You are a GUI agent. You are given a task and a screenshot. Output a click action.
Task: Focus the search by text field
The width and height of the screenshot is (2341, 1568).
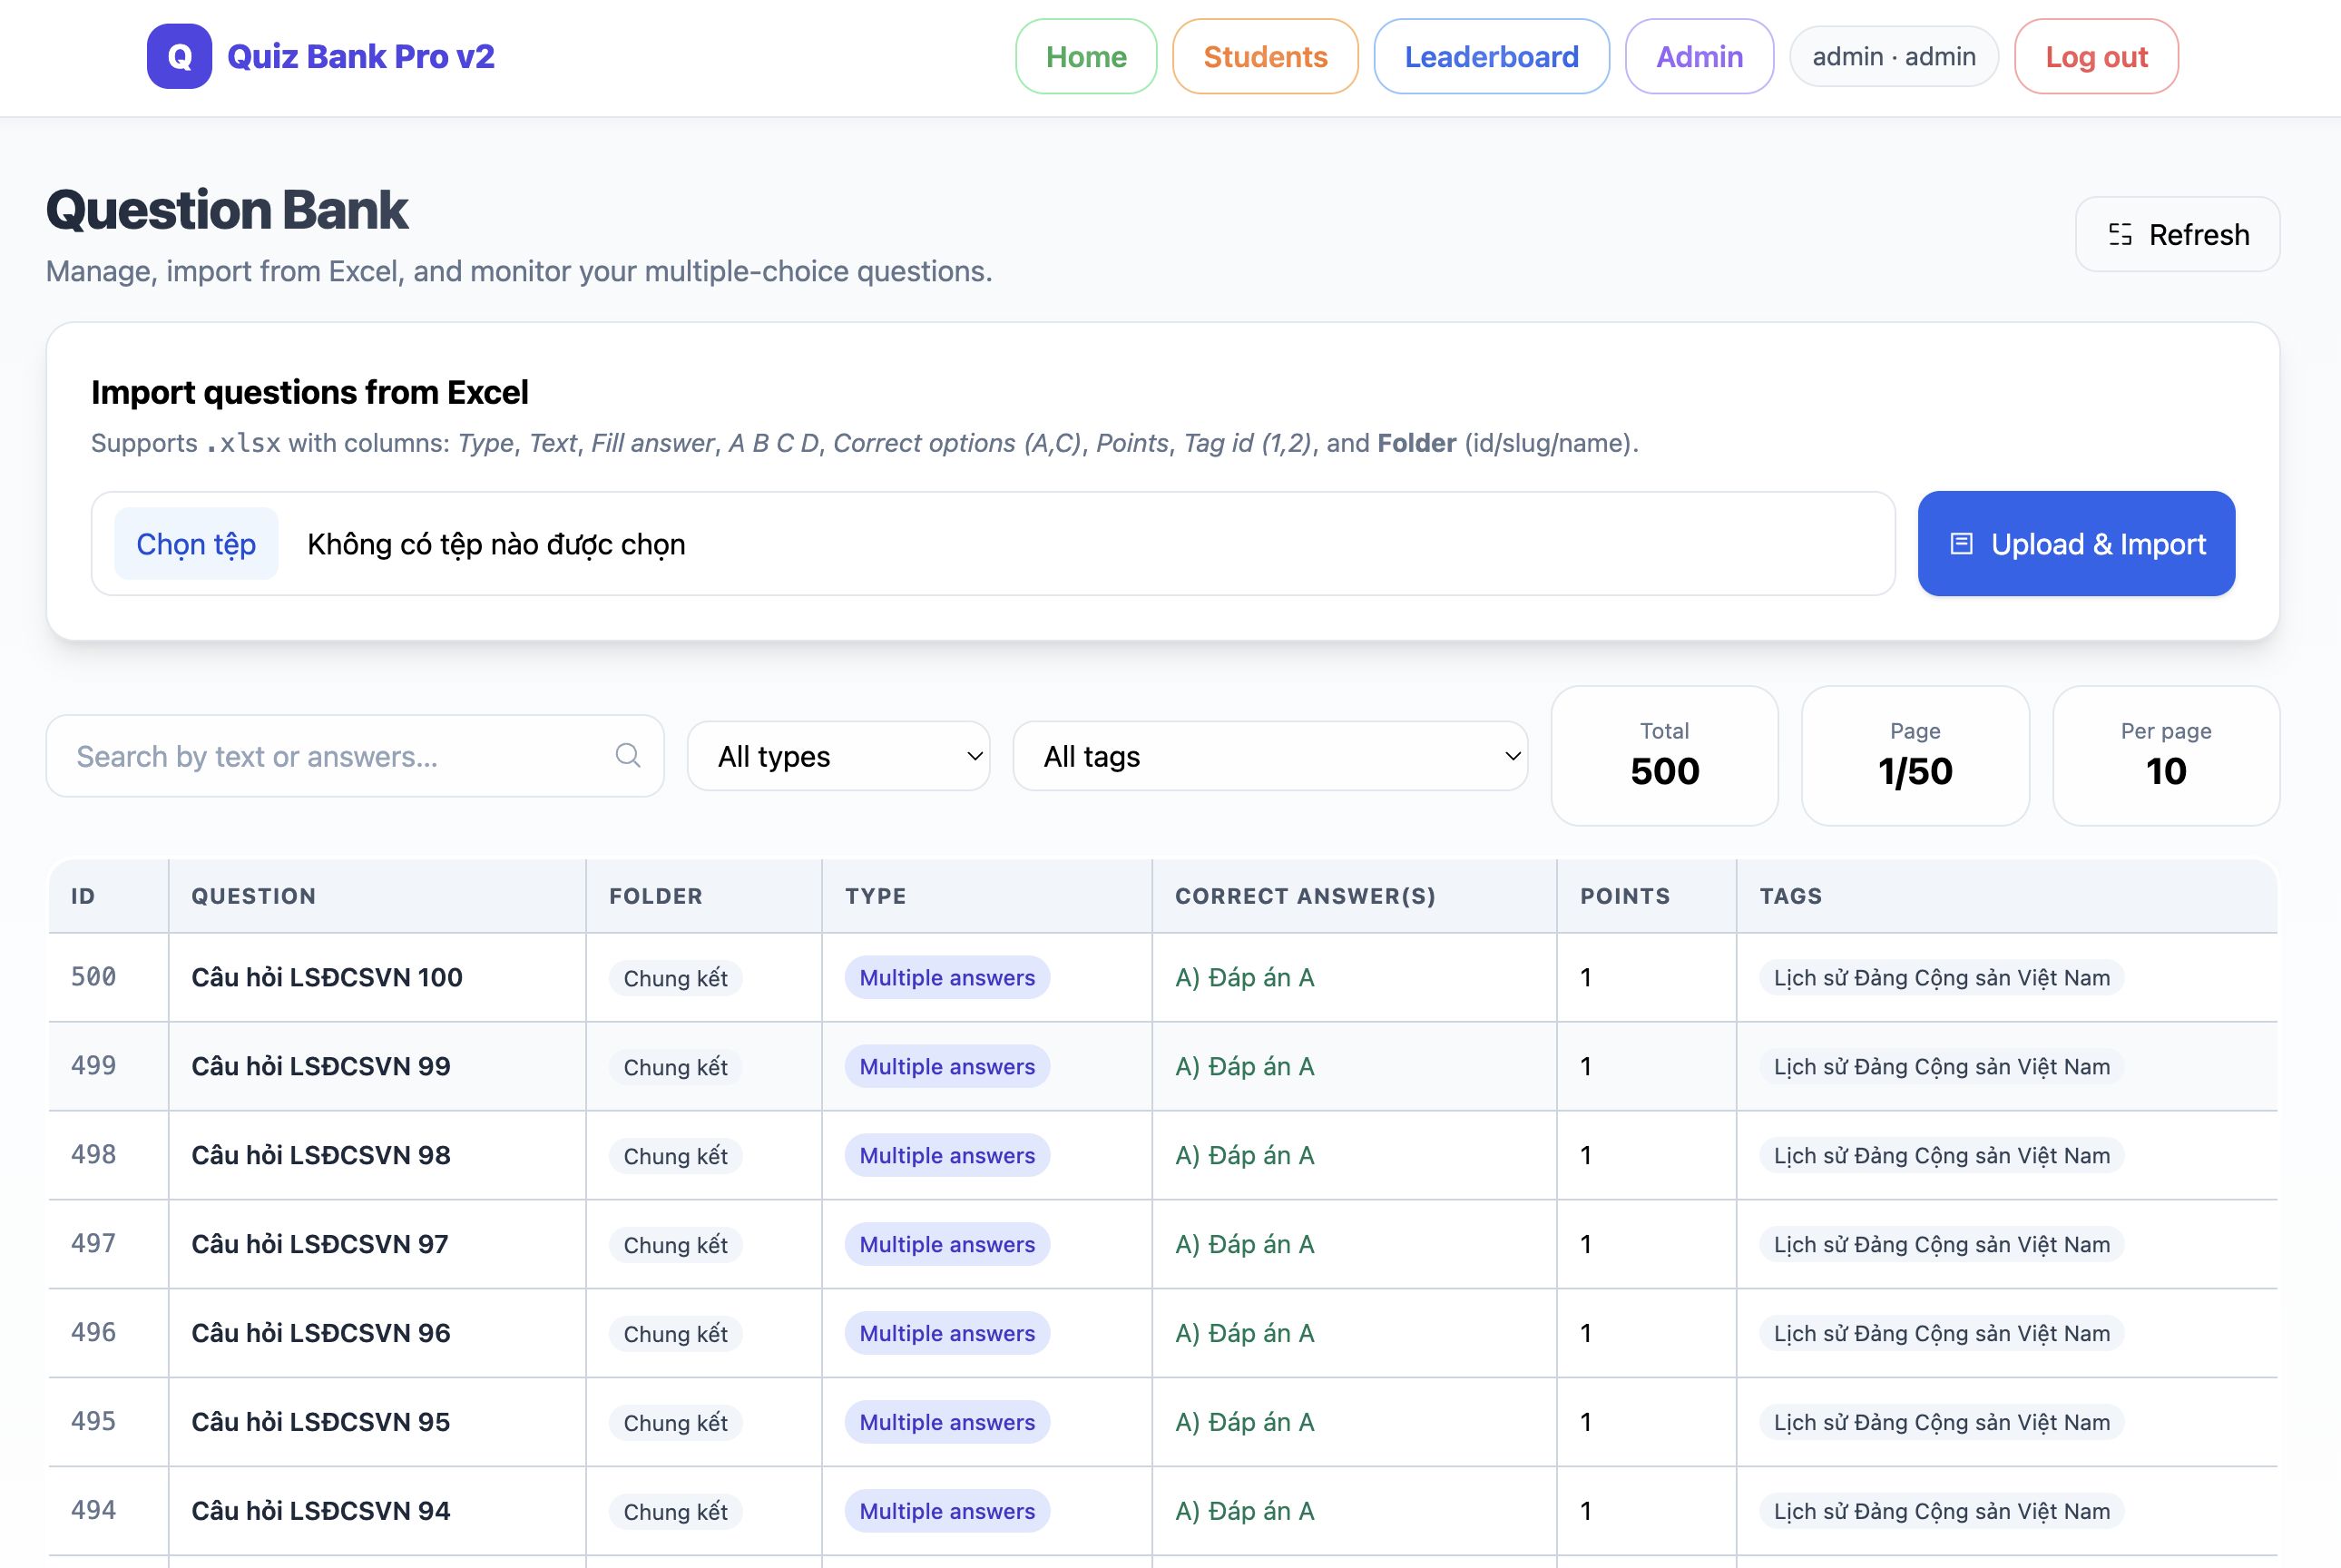click(x=340, y=756)
